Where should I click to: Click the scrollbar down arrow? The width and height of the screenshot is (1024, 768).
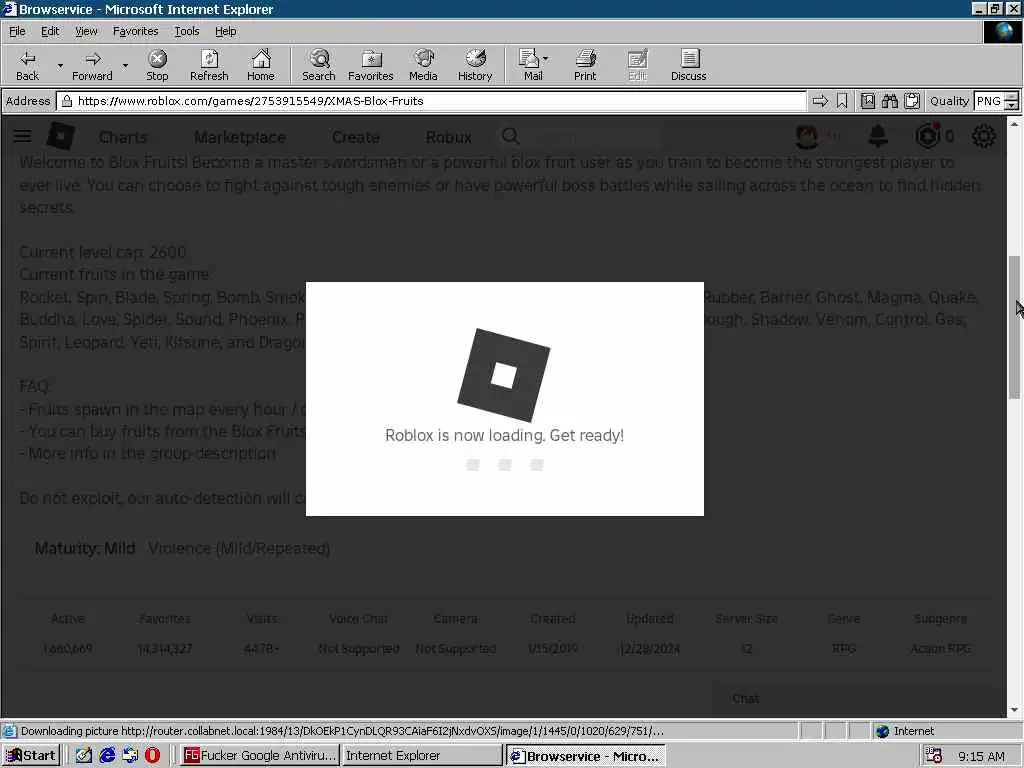coord(1014,710)
